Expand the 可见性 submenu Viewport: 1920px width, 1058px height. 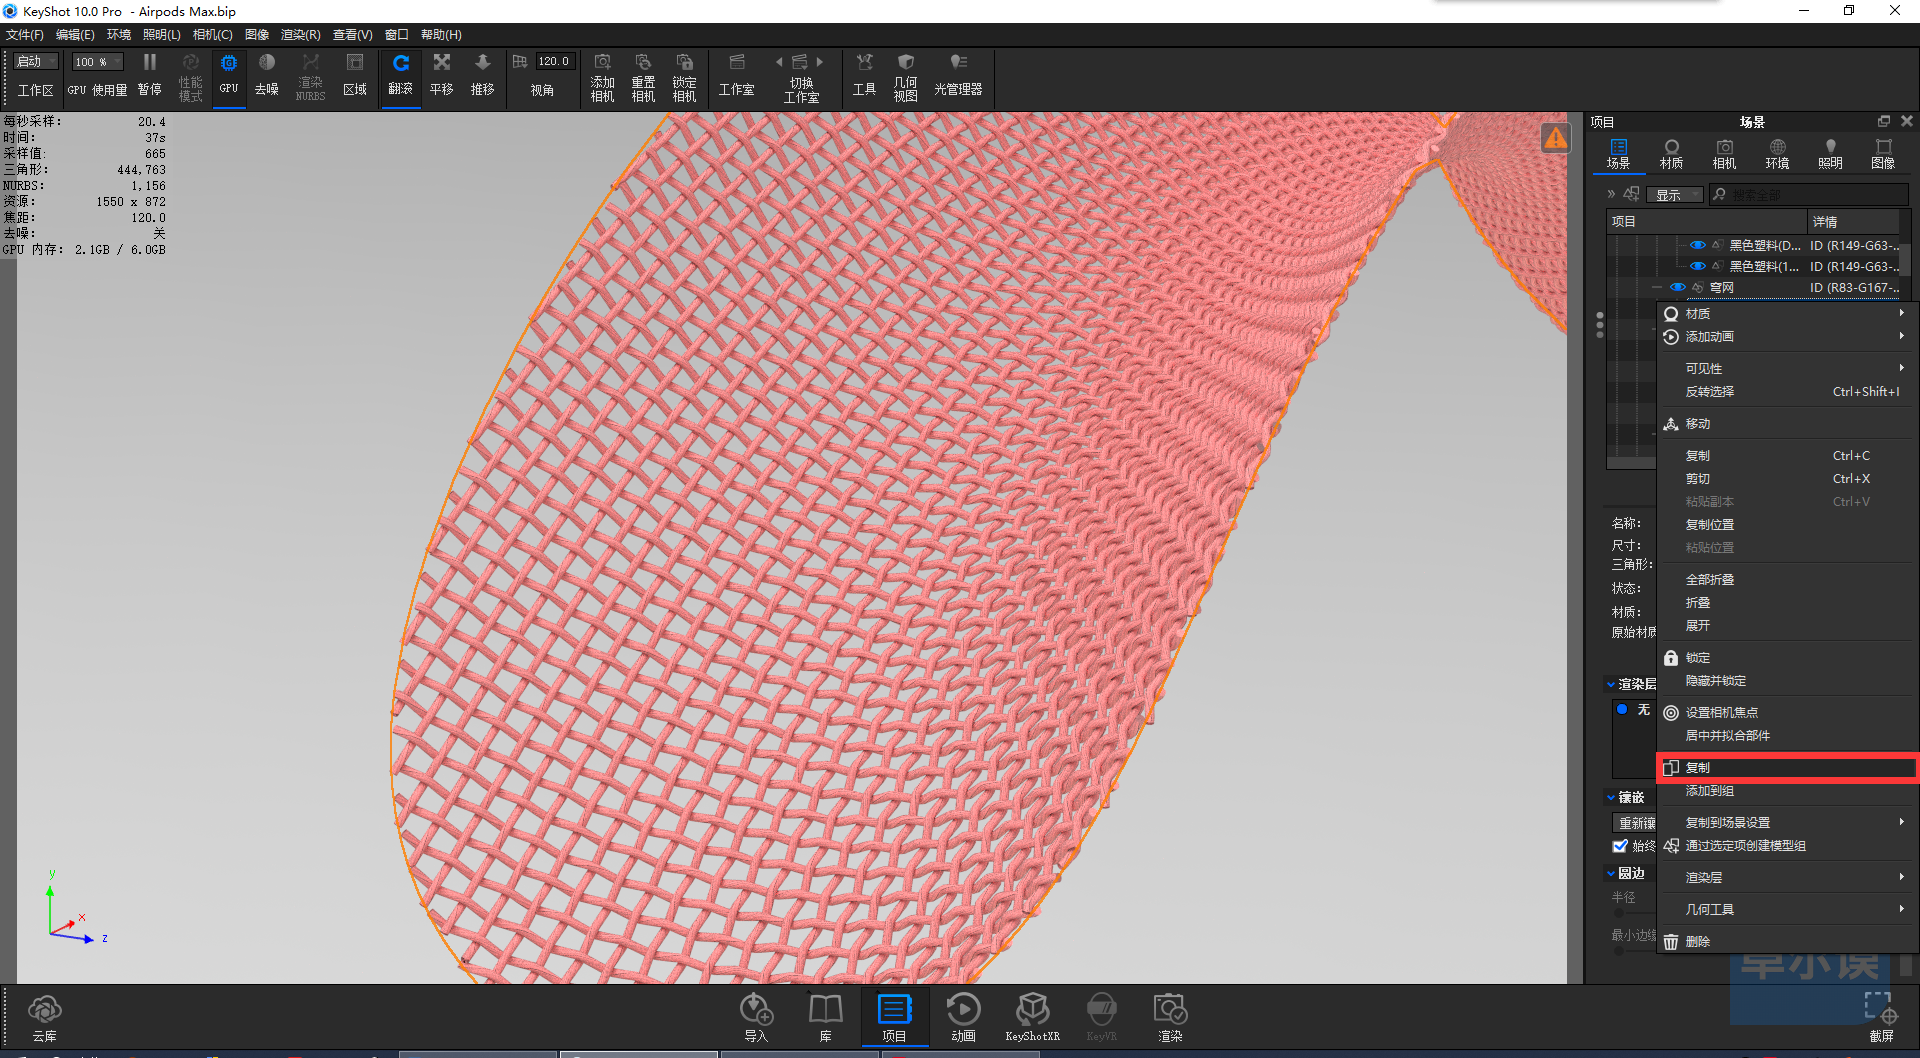coord(1787,369)
